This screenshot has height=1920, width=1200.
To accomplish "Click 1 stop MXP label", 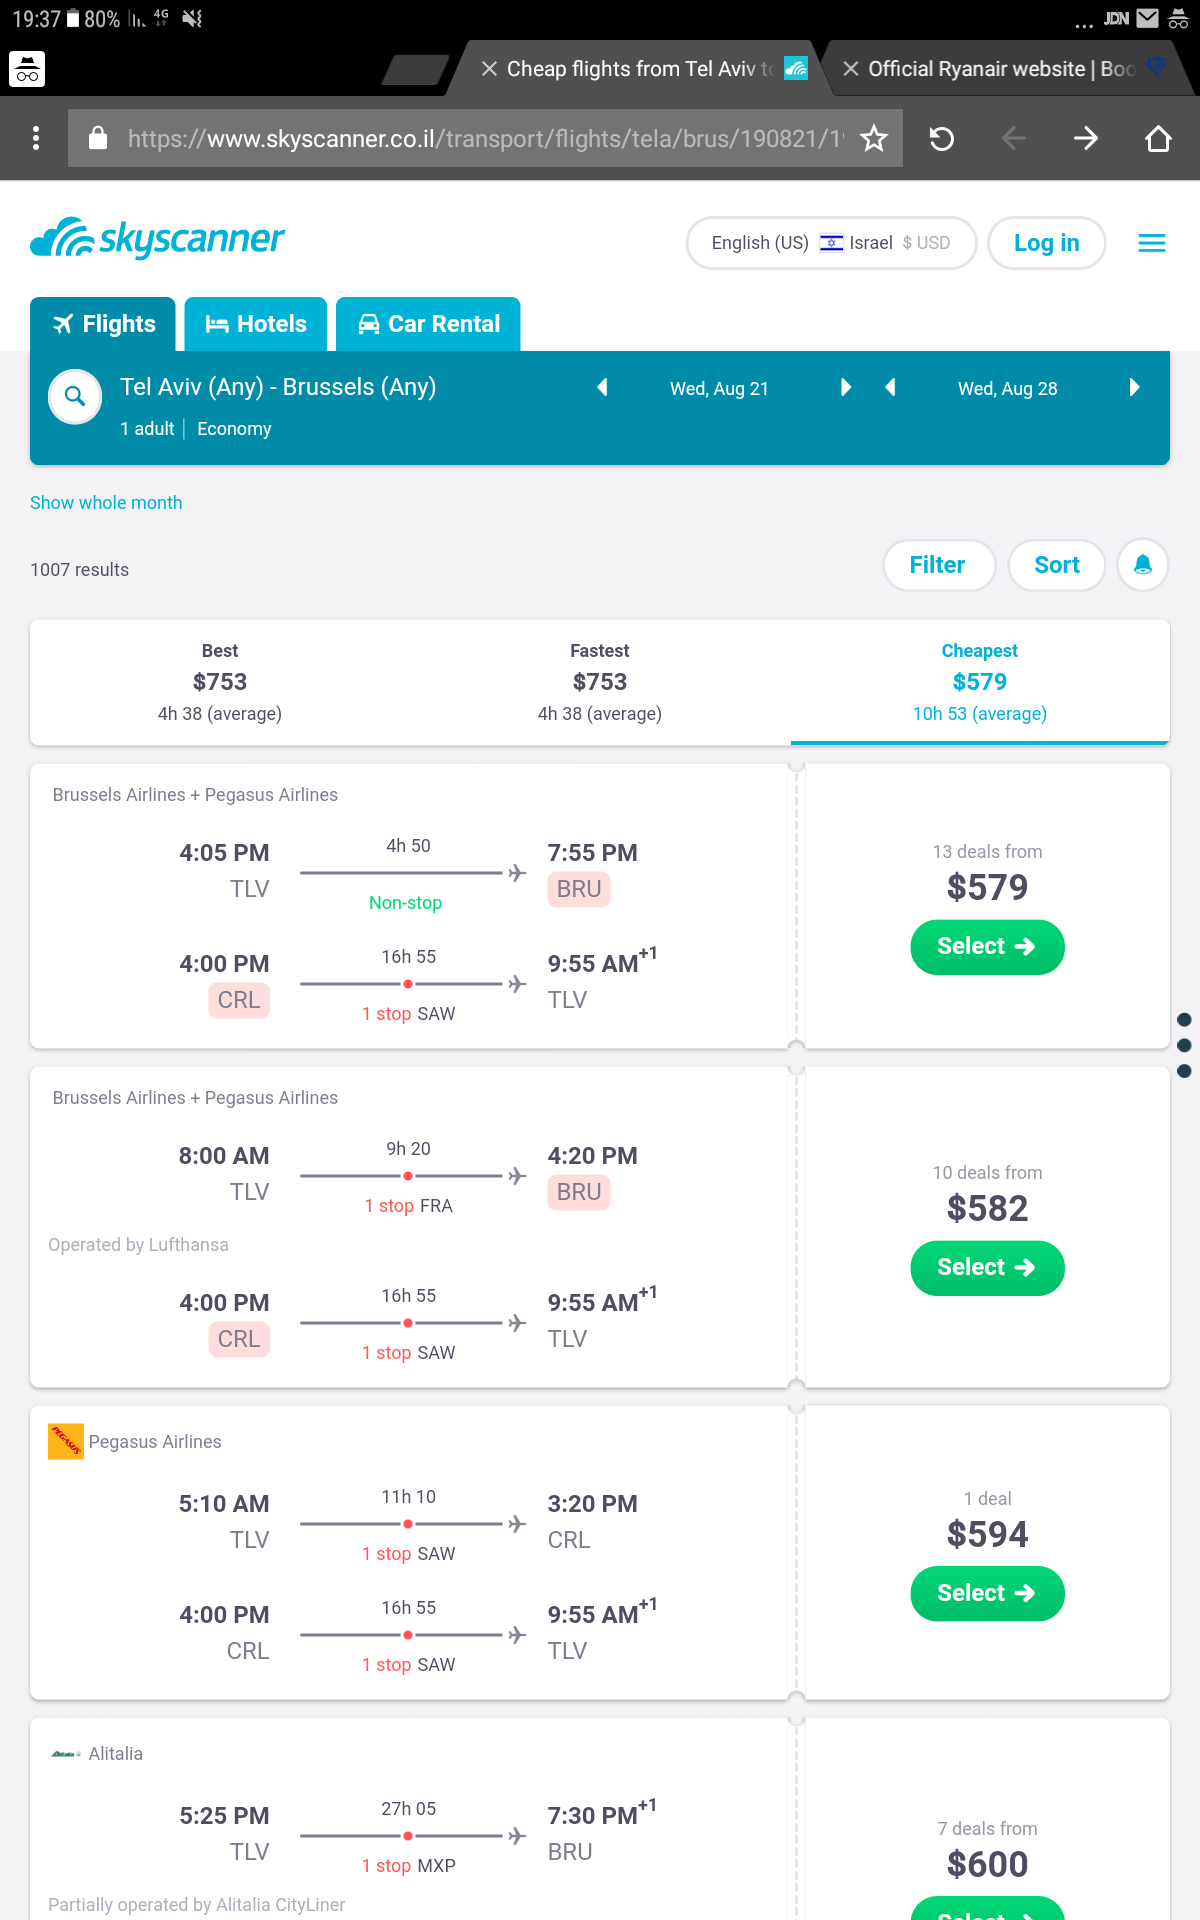I will (x=408, y=1866).
